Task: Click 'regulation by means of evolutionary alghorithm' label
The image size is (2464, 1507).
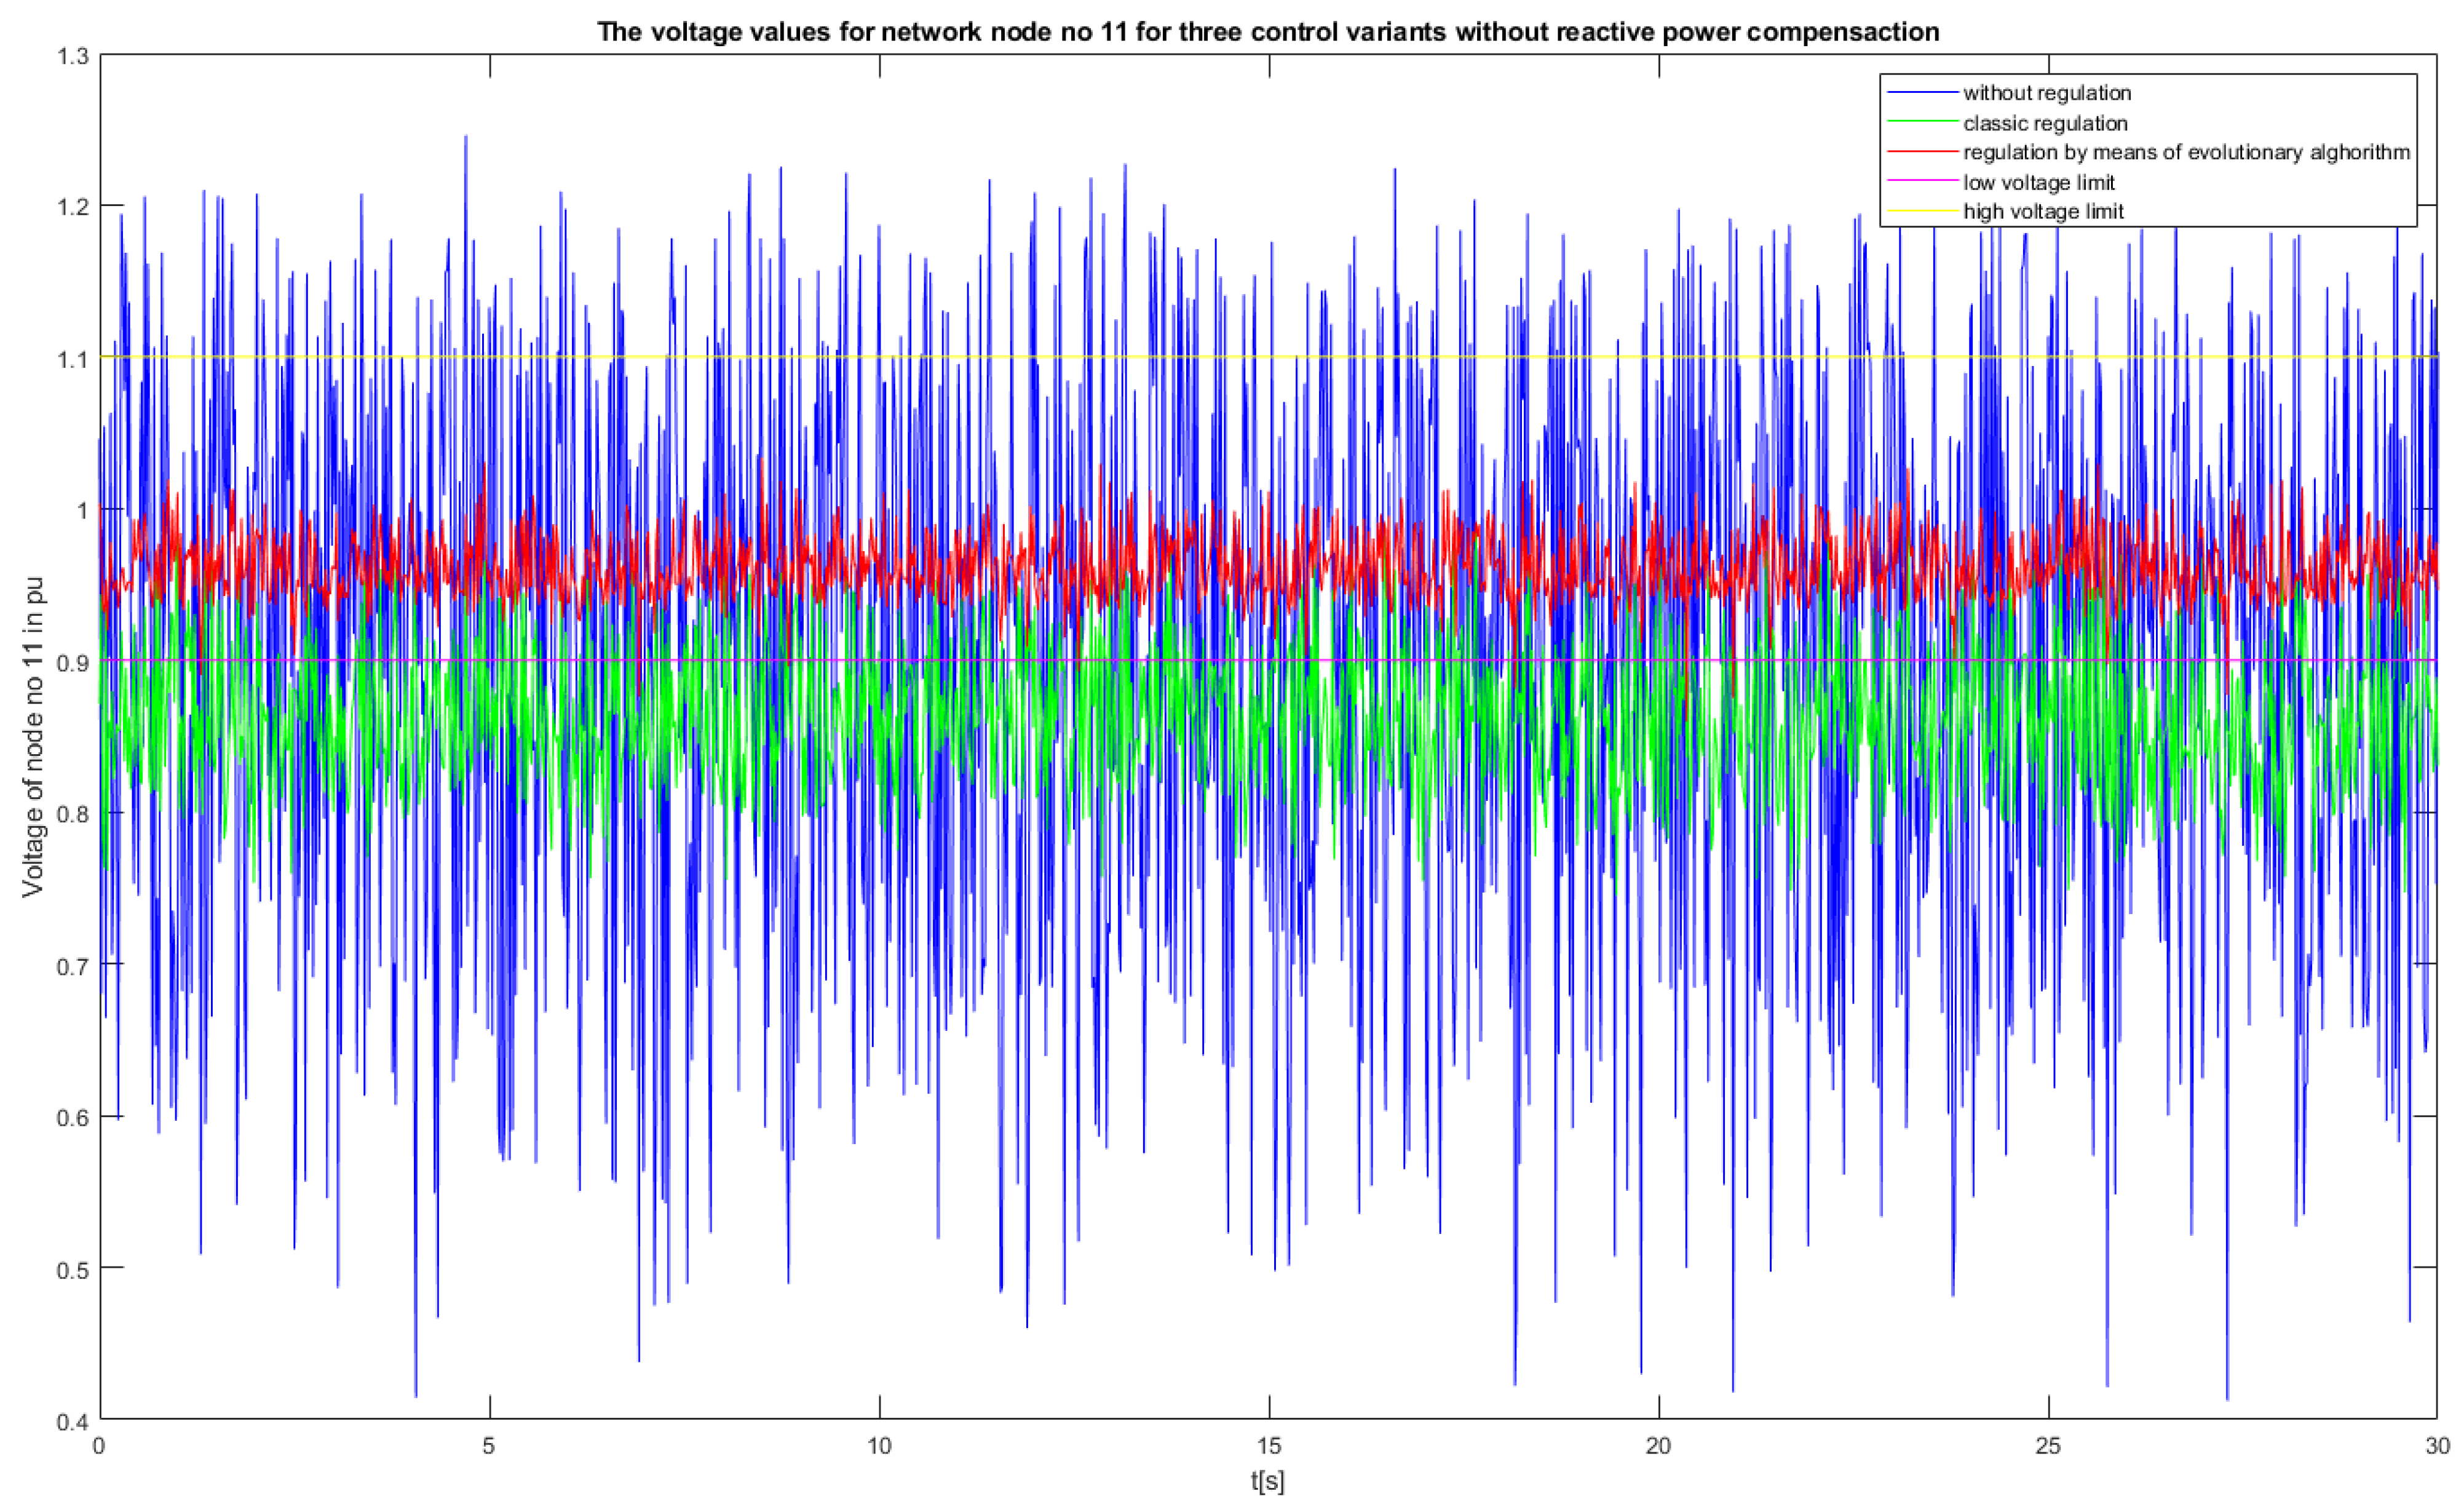Action: (x=2186, y=152)
